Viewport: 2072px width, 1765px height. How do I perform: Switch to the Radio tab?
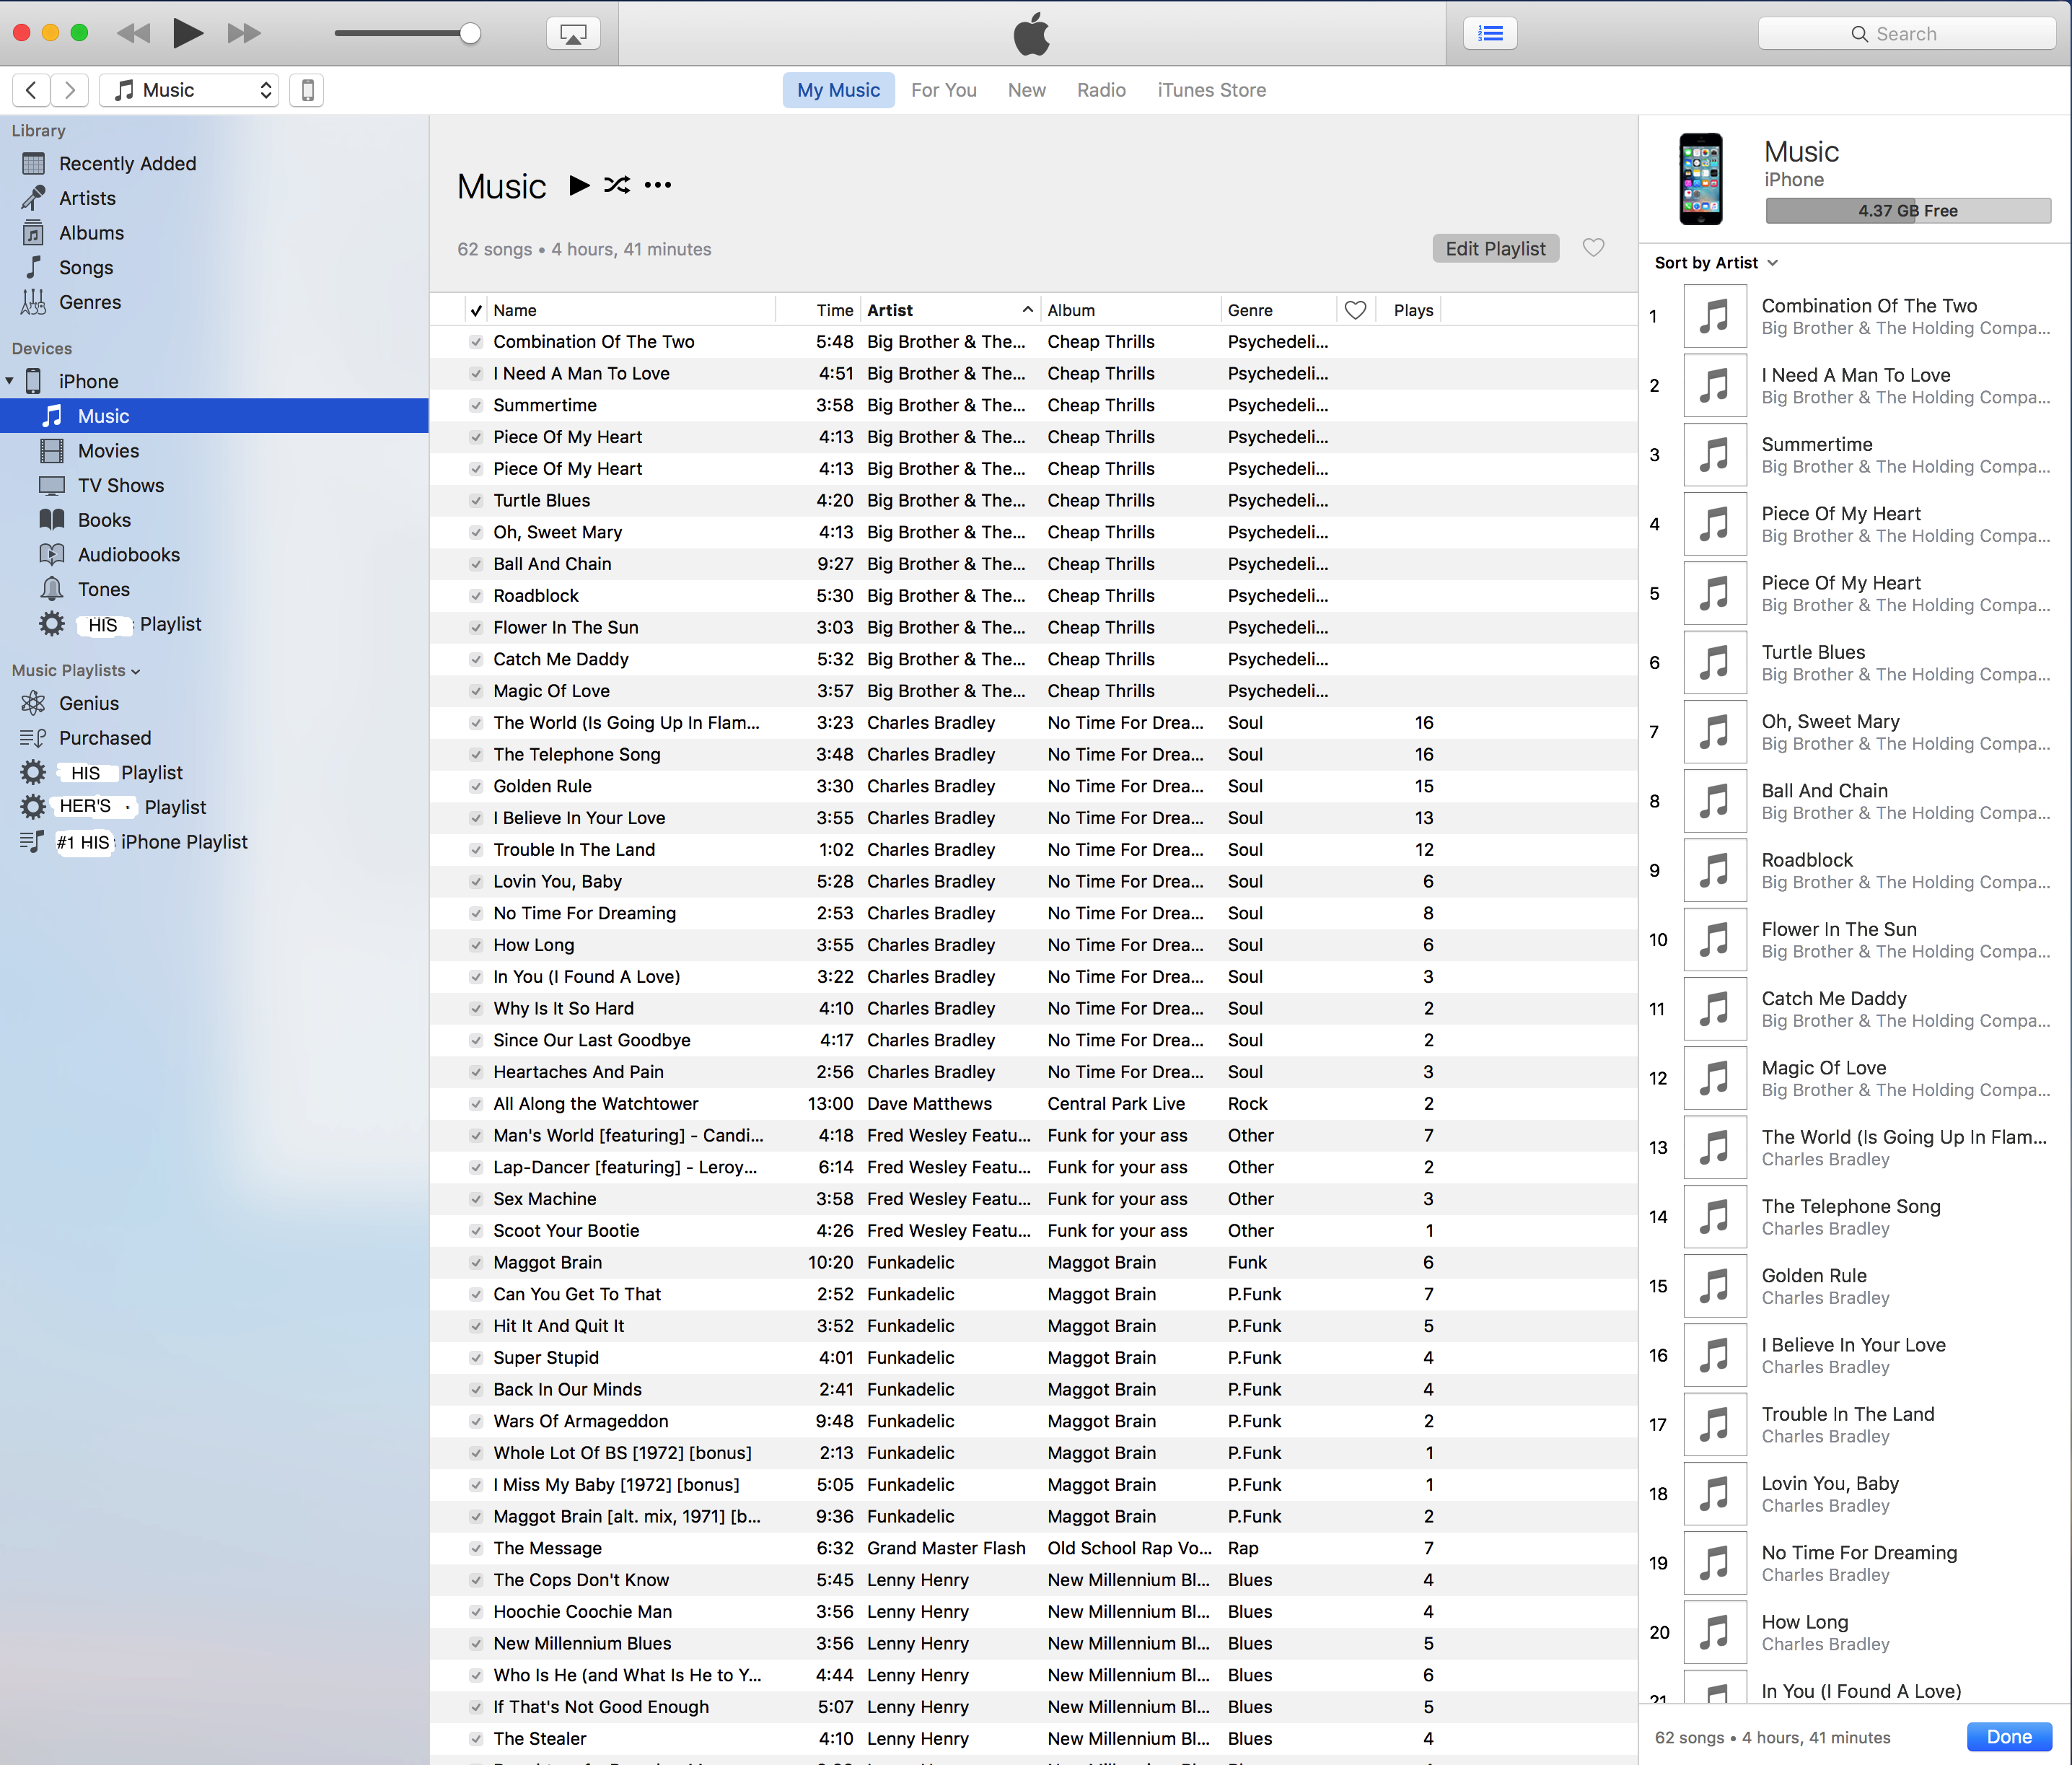[x=1101, y=90]
